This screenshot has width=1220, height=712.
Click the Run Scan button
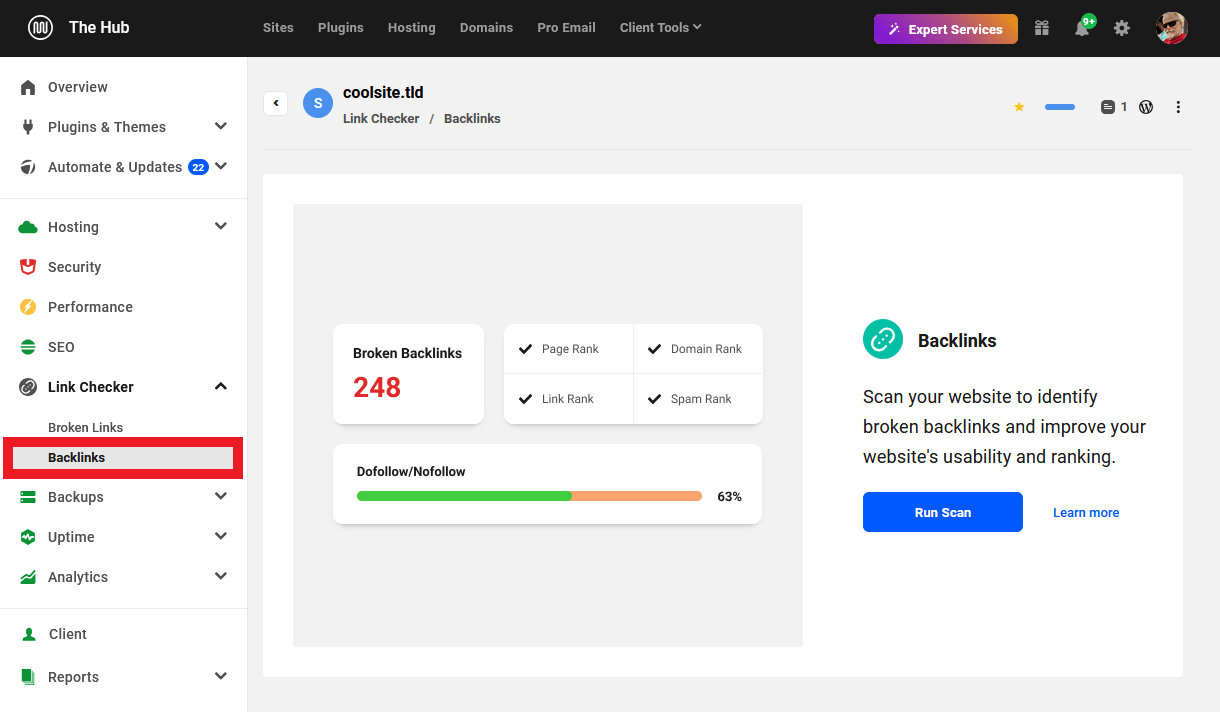(x=942, y=512)
